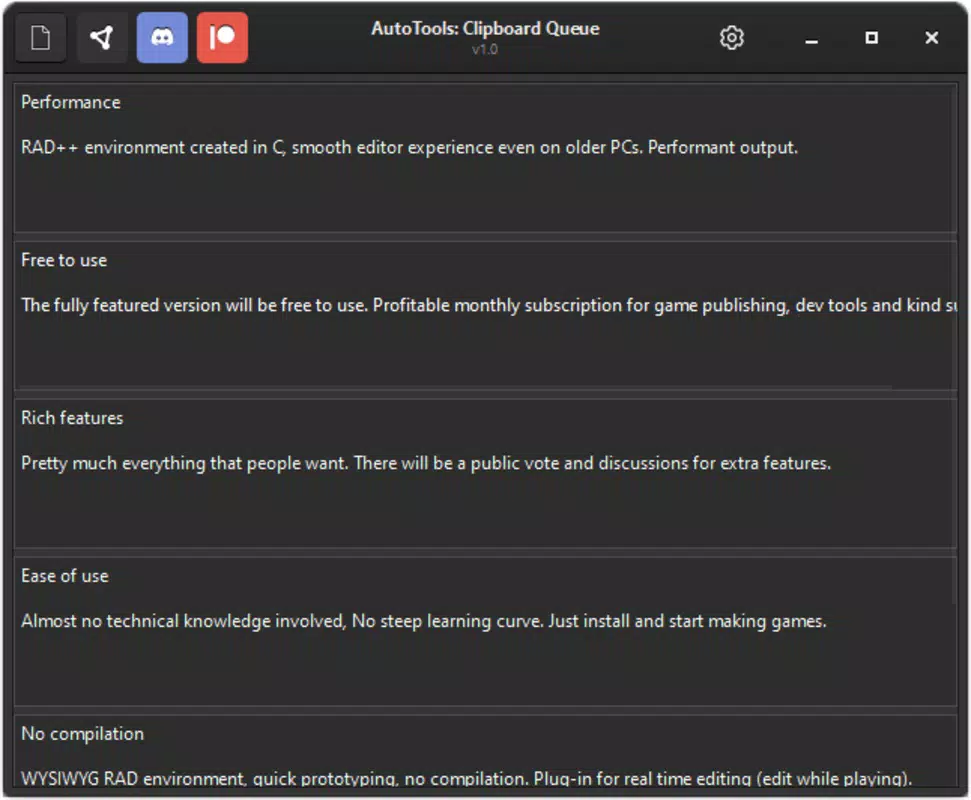The height and width of the screenshot is (800, 971).
Task: Click the v1.0 version label
Action: coord(485,50)
